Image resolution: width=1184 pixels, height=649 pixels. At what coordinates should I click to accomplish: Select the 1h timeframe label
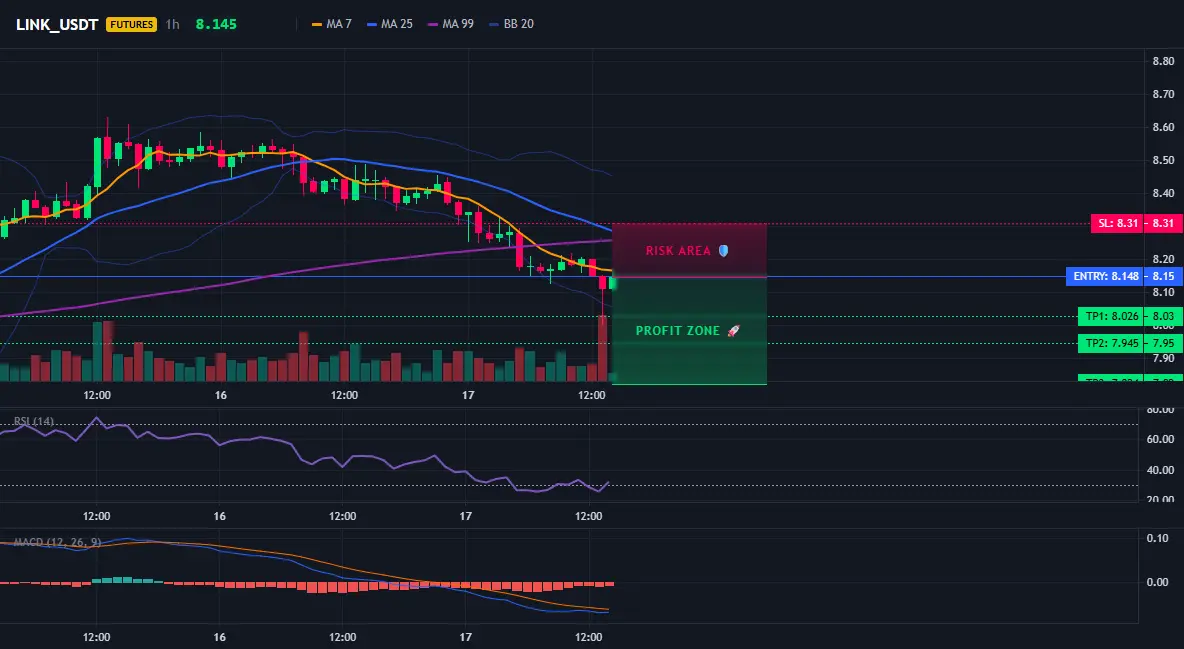click(x=172, y=24)
